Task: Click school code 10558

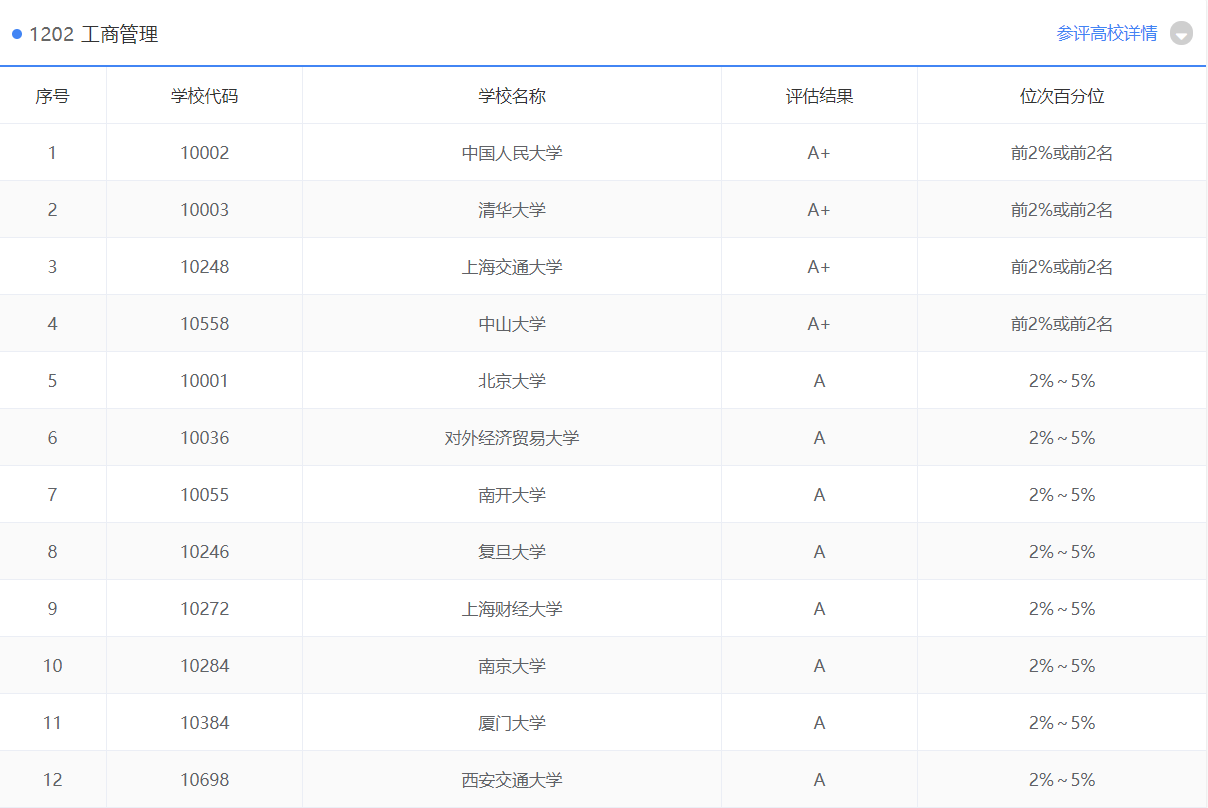Action: tap(204, 324)
